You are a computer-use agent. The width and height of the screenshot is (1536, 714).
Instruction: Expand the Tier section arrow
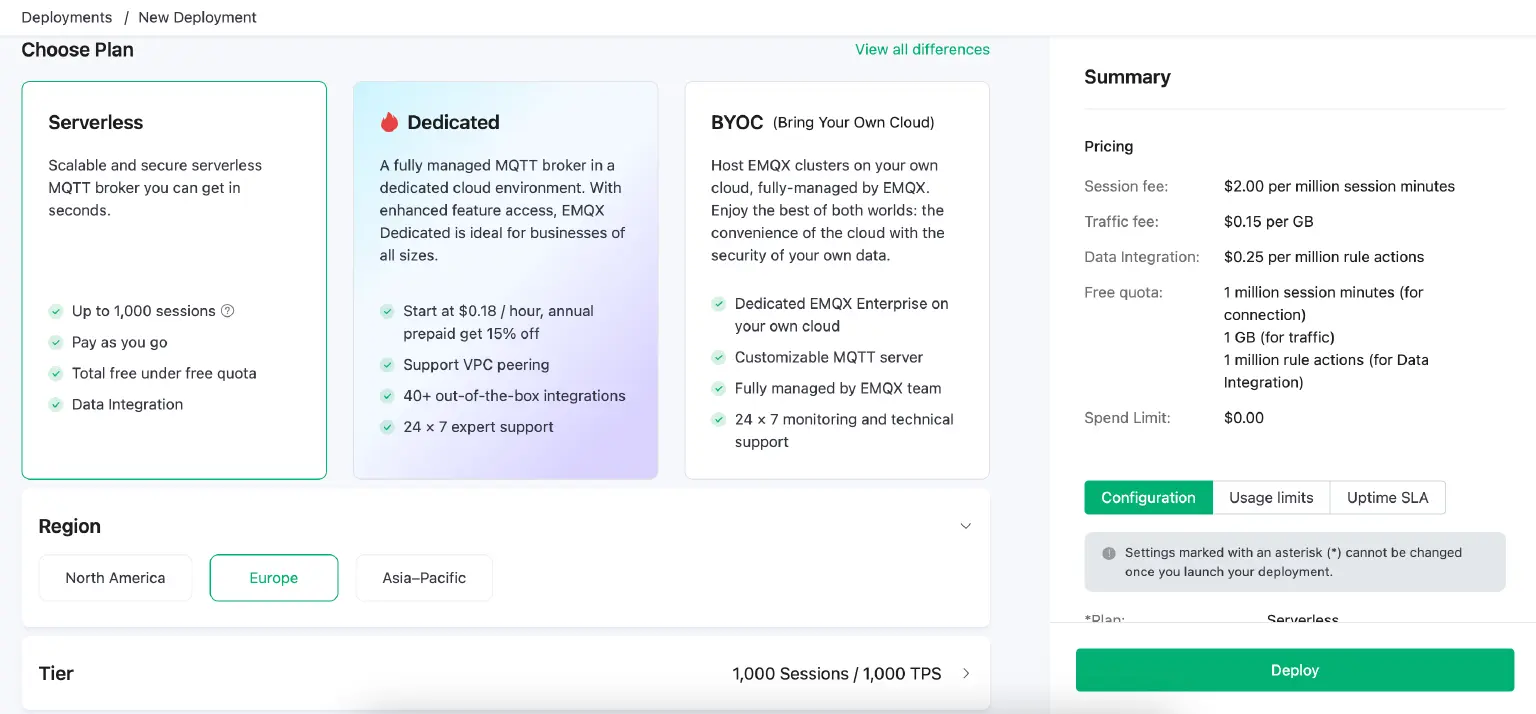(x=966, y=674)
